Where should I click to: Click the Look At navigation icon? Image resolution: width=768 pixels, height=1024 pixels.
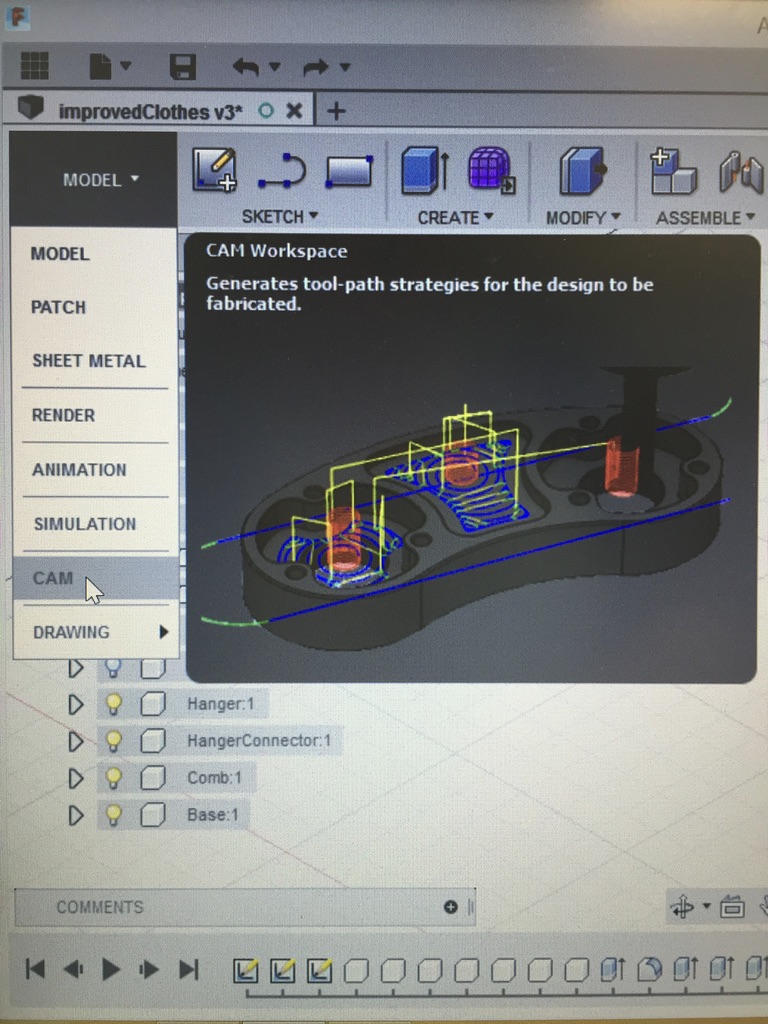(732, 907)
